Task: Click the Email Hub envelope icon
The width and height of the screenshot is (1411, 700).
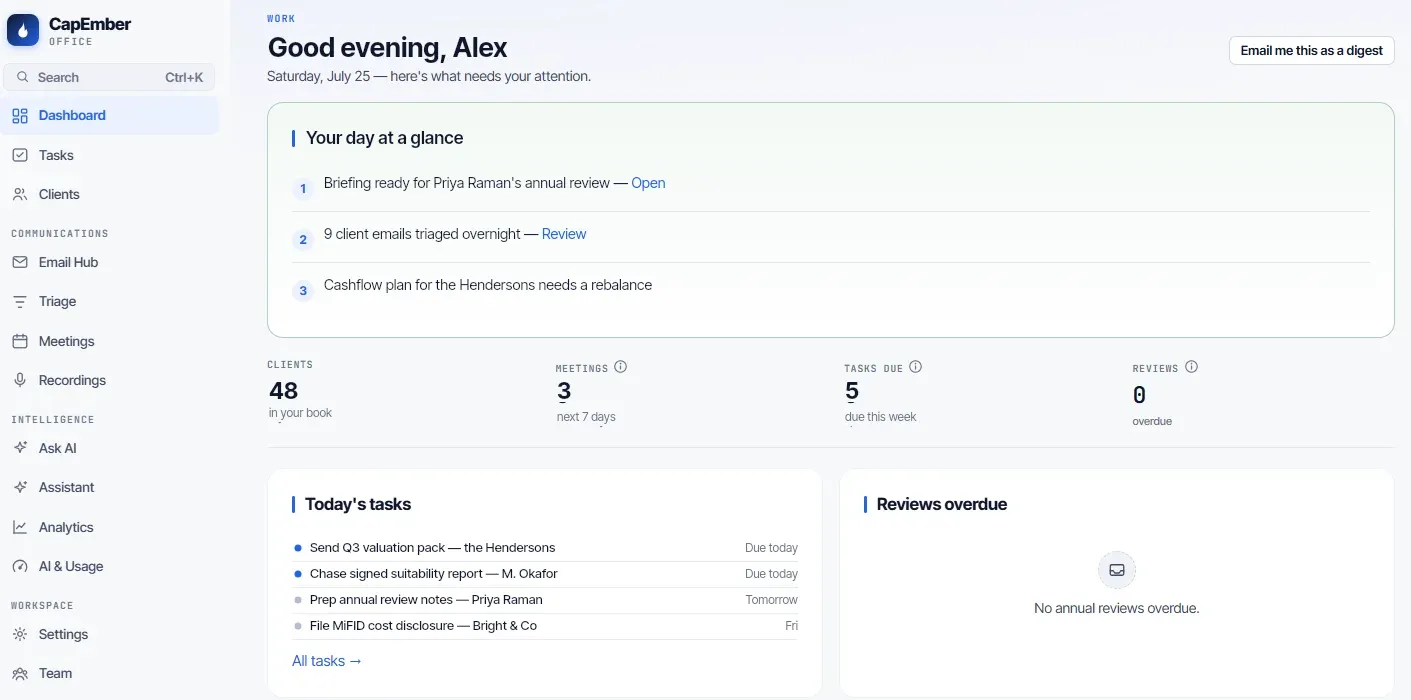Action: (20, 262)
